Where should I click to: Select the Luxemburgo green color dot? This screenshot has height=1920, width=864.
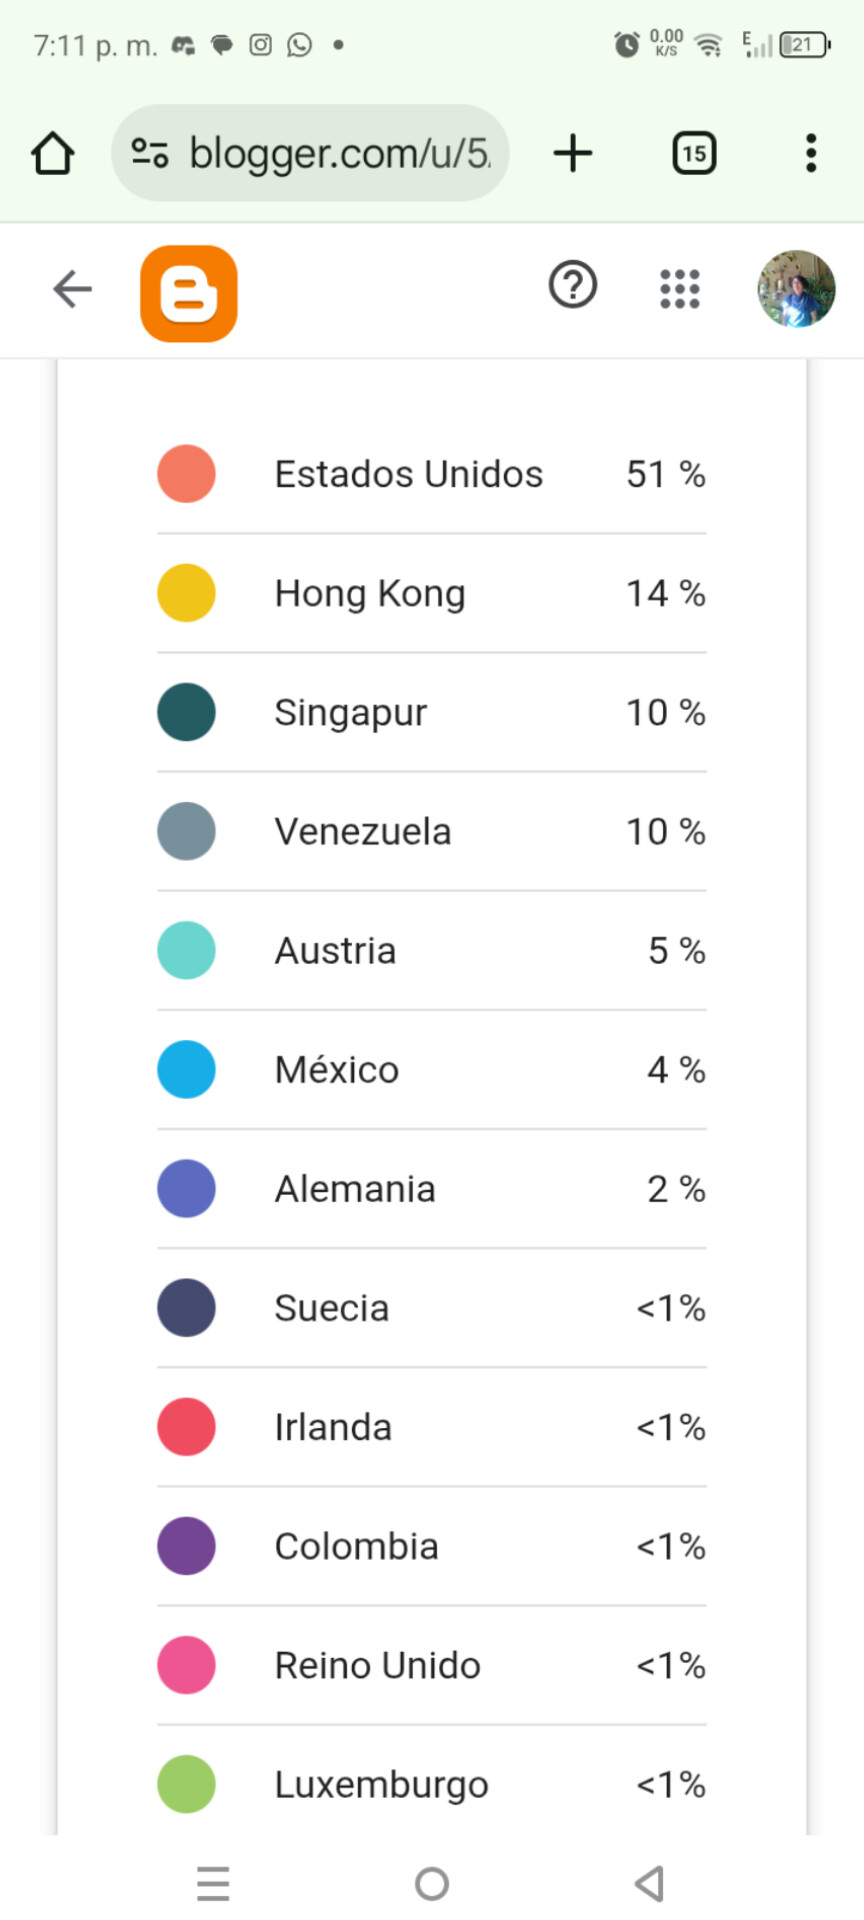pyautogui.click(x=186, y=1784)
